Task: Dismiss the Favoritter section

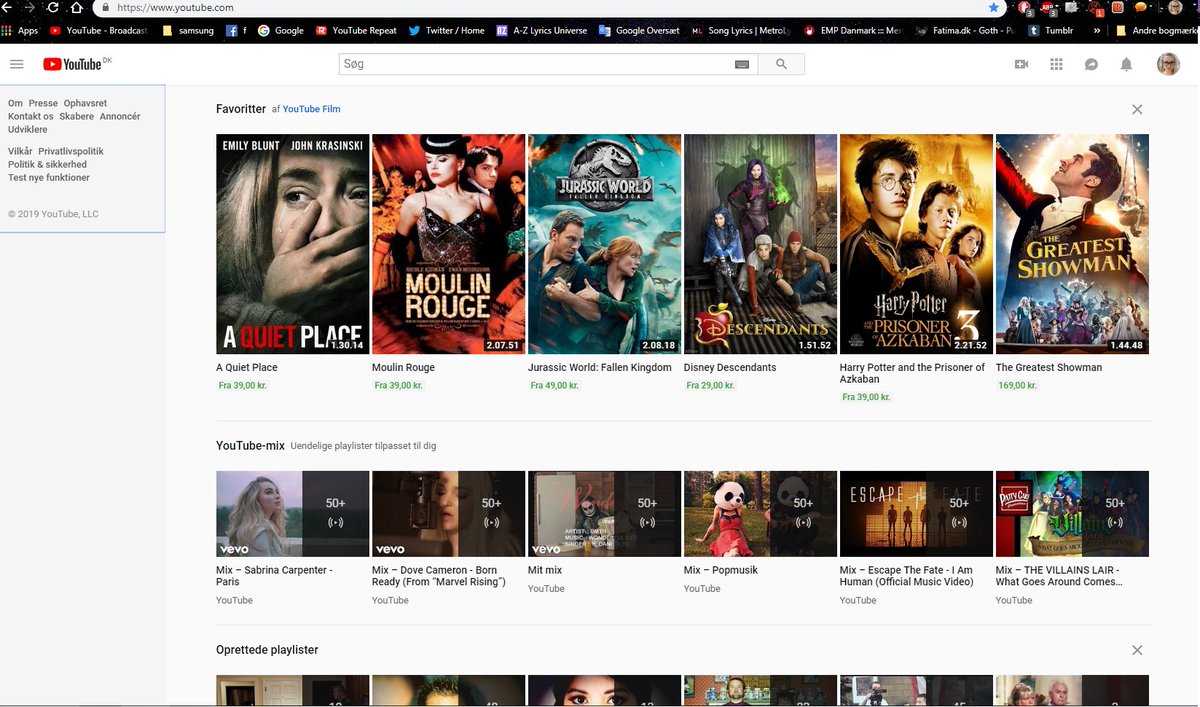Action: [1137, 109]
